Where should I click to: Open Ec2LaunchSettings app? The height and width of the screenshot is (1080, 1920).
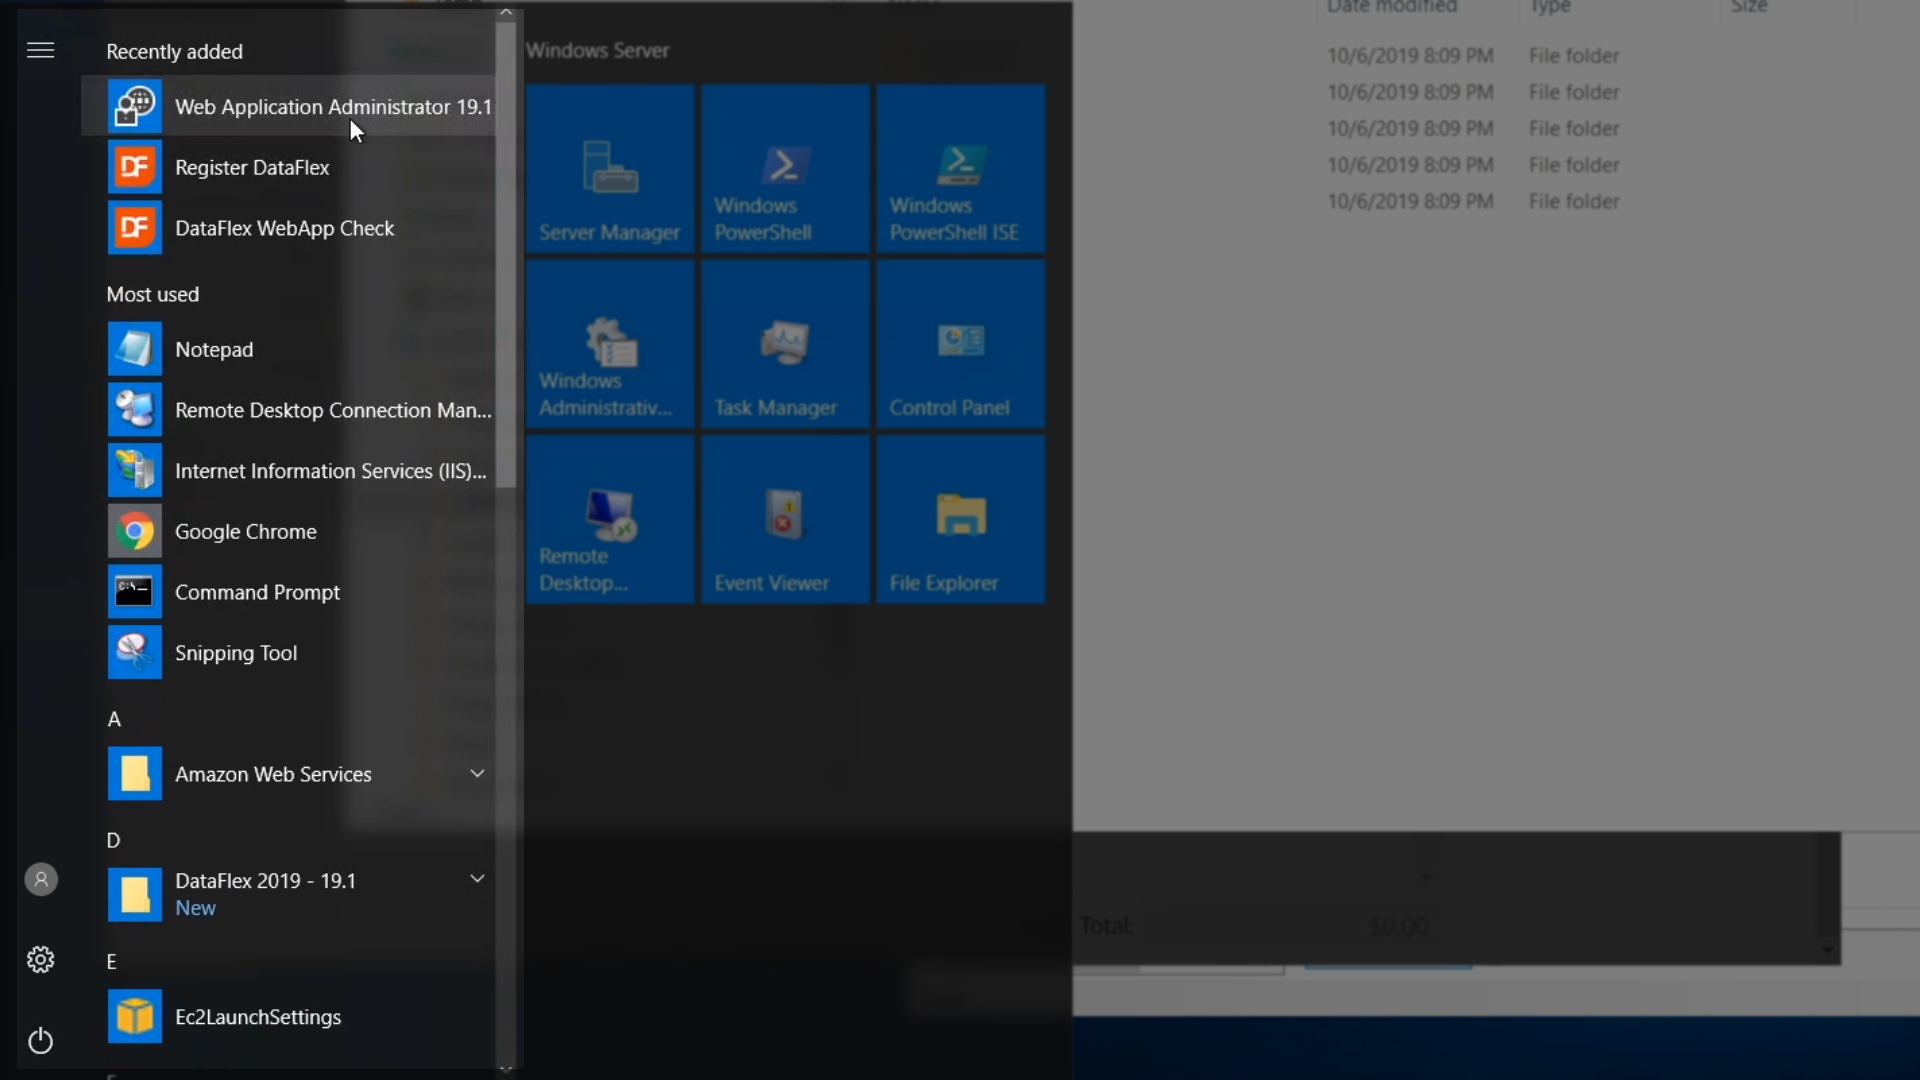point(258,1017)
